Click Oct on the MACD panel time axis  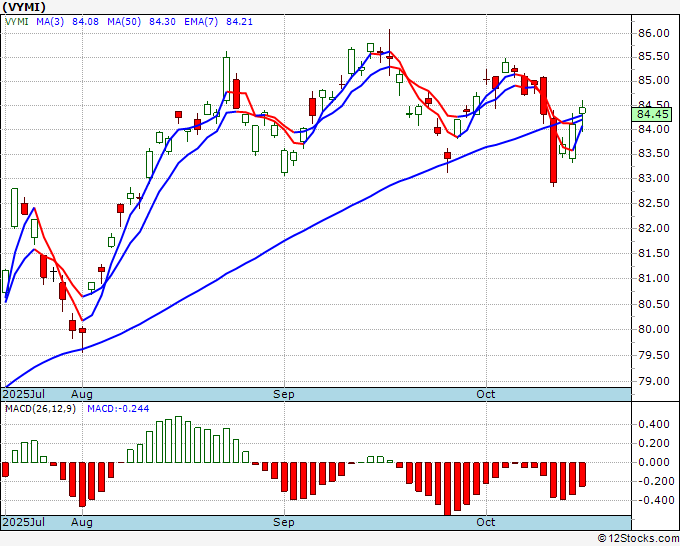tap(485, 522)
